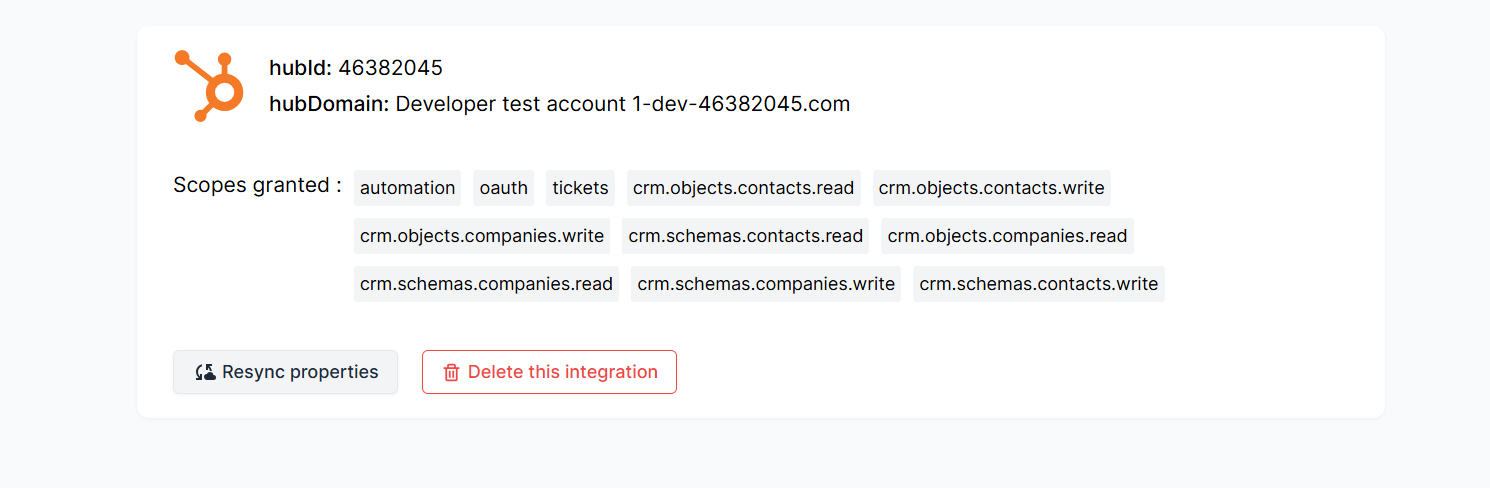Click the crm.objects.contacts.read scope chip

point(744,188)
